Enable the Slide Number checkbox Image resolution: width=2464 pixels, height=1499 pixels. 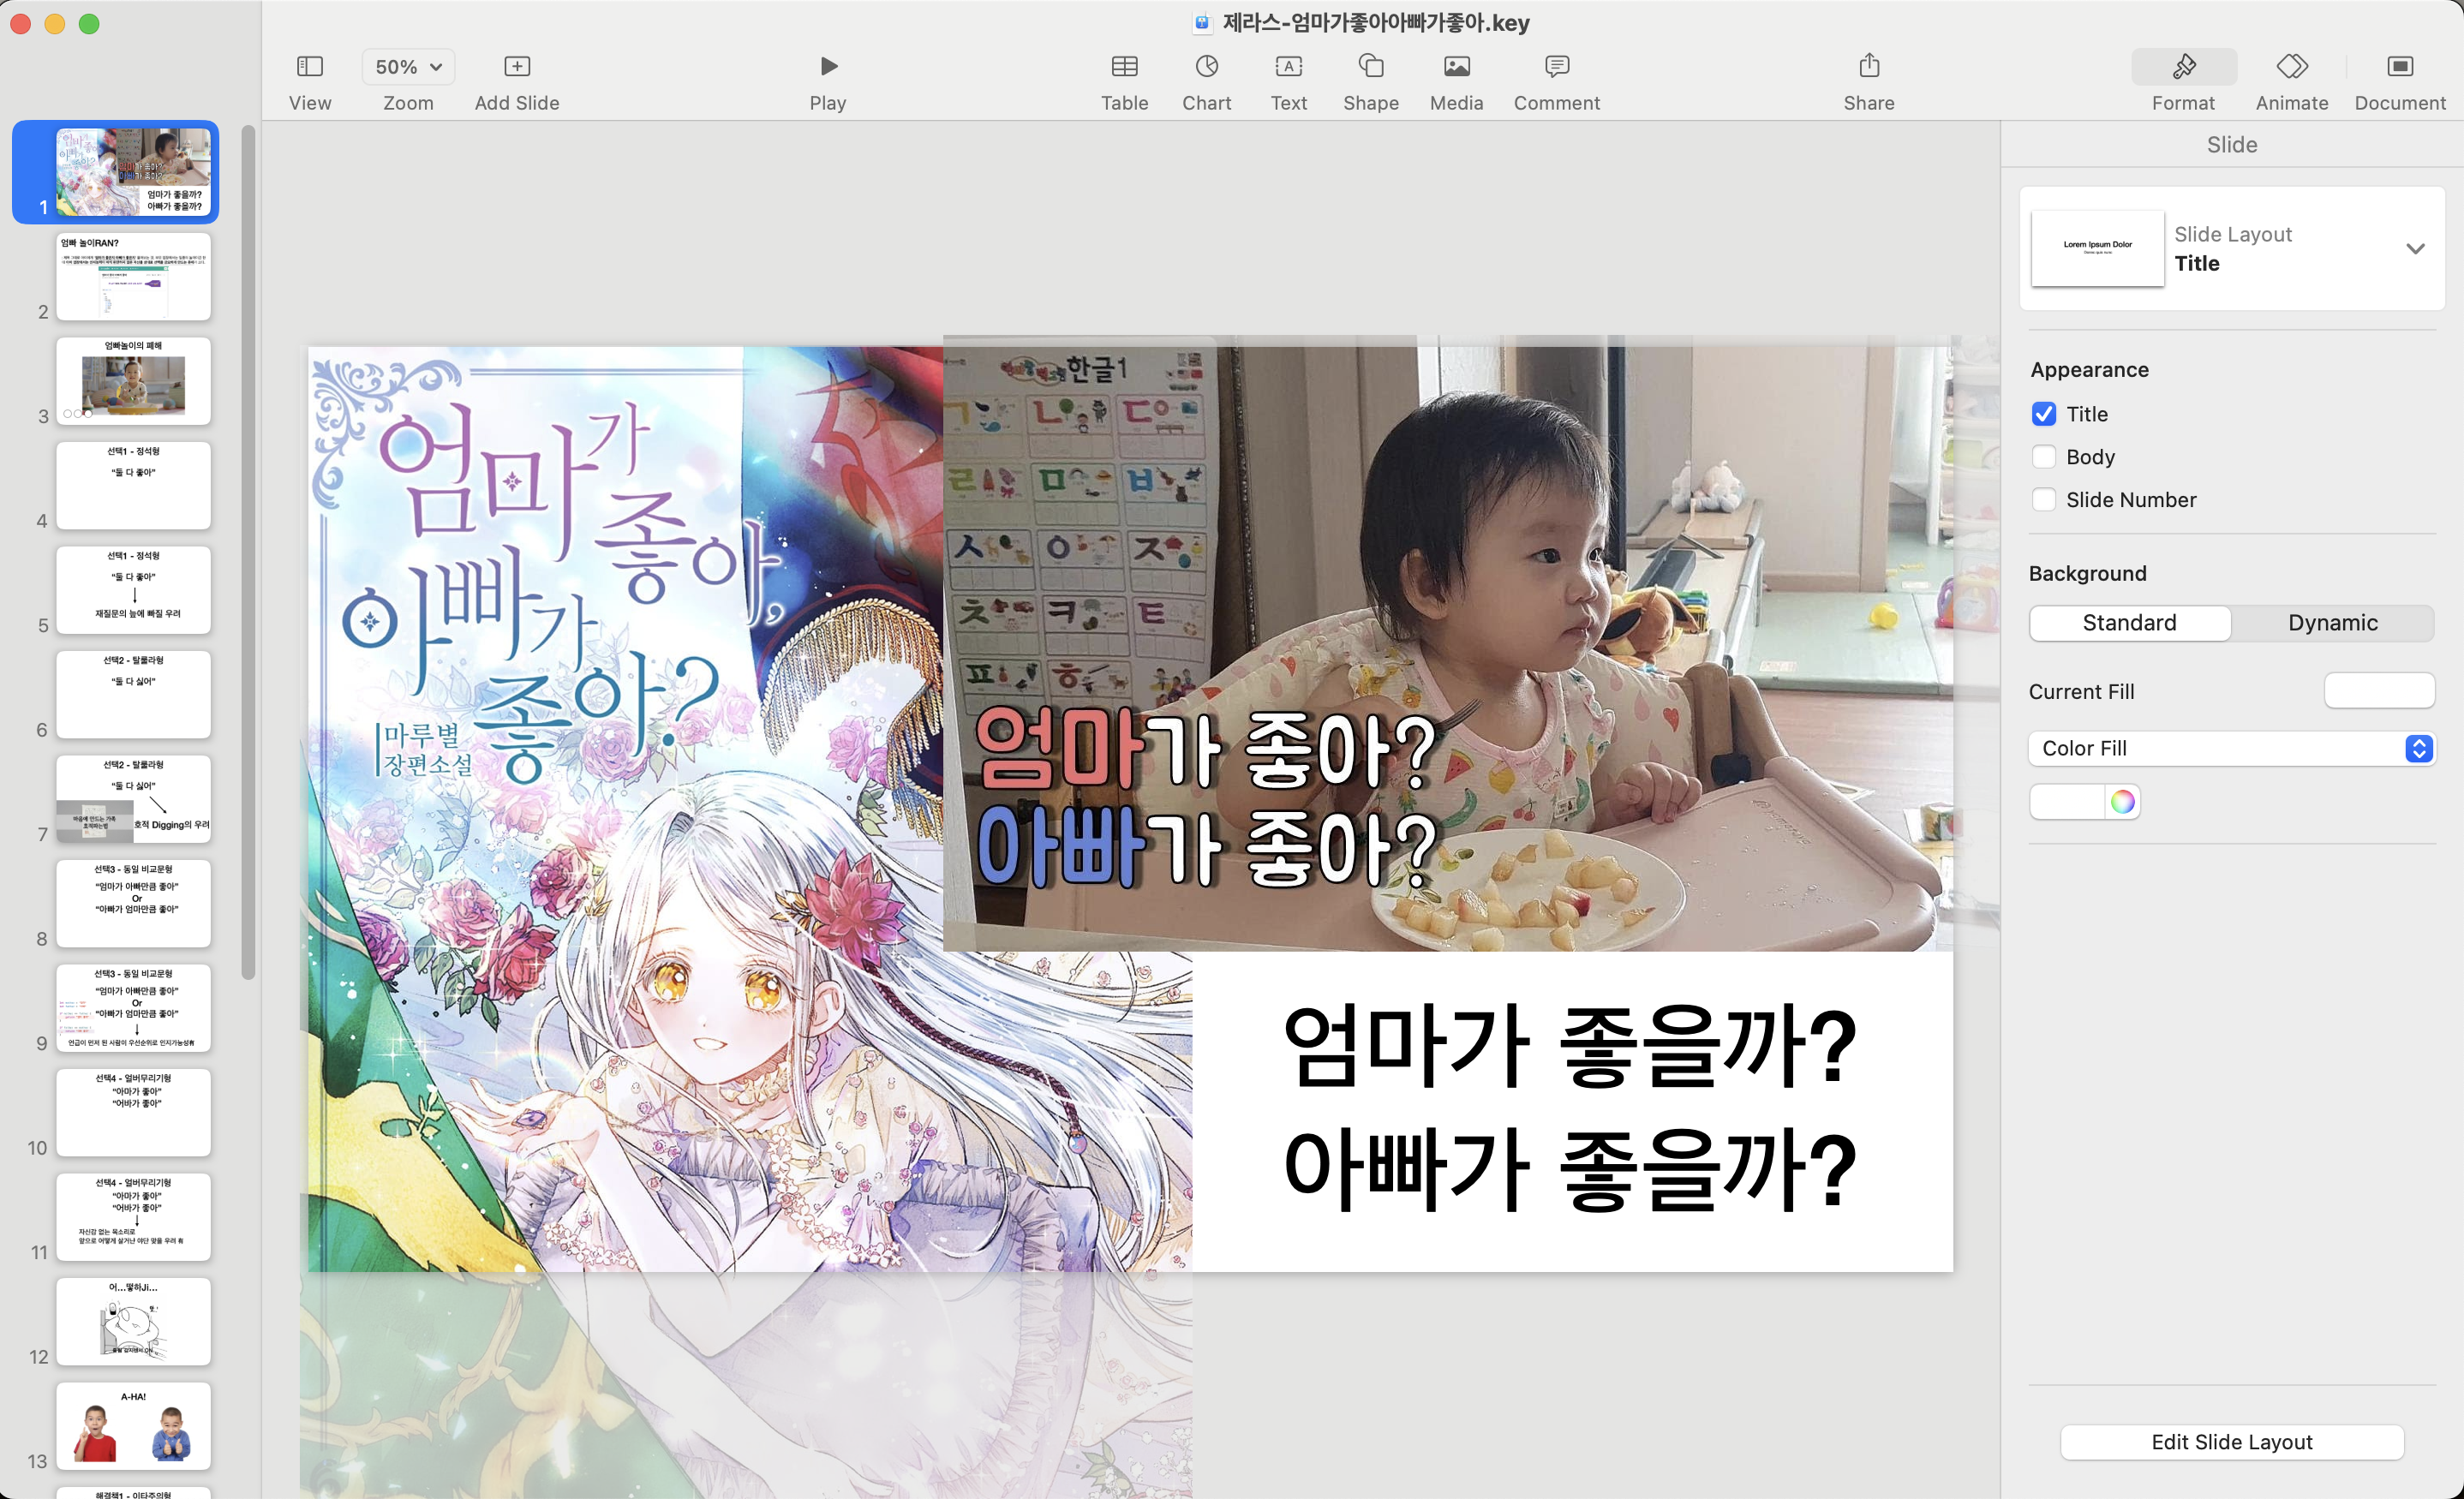pyautogui.click(x=2044, y=500)
